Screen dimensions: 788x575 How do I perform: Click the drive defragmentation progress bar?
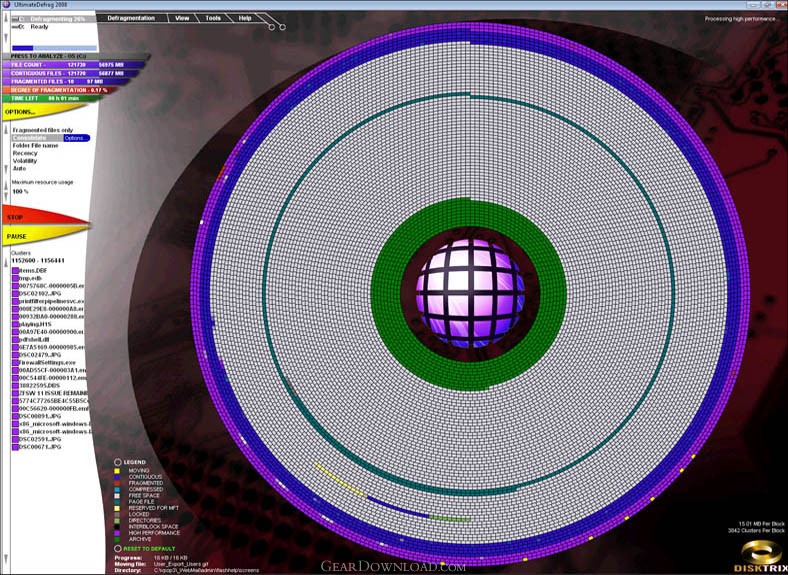54,48
